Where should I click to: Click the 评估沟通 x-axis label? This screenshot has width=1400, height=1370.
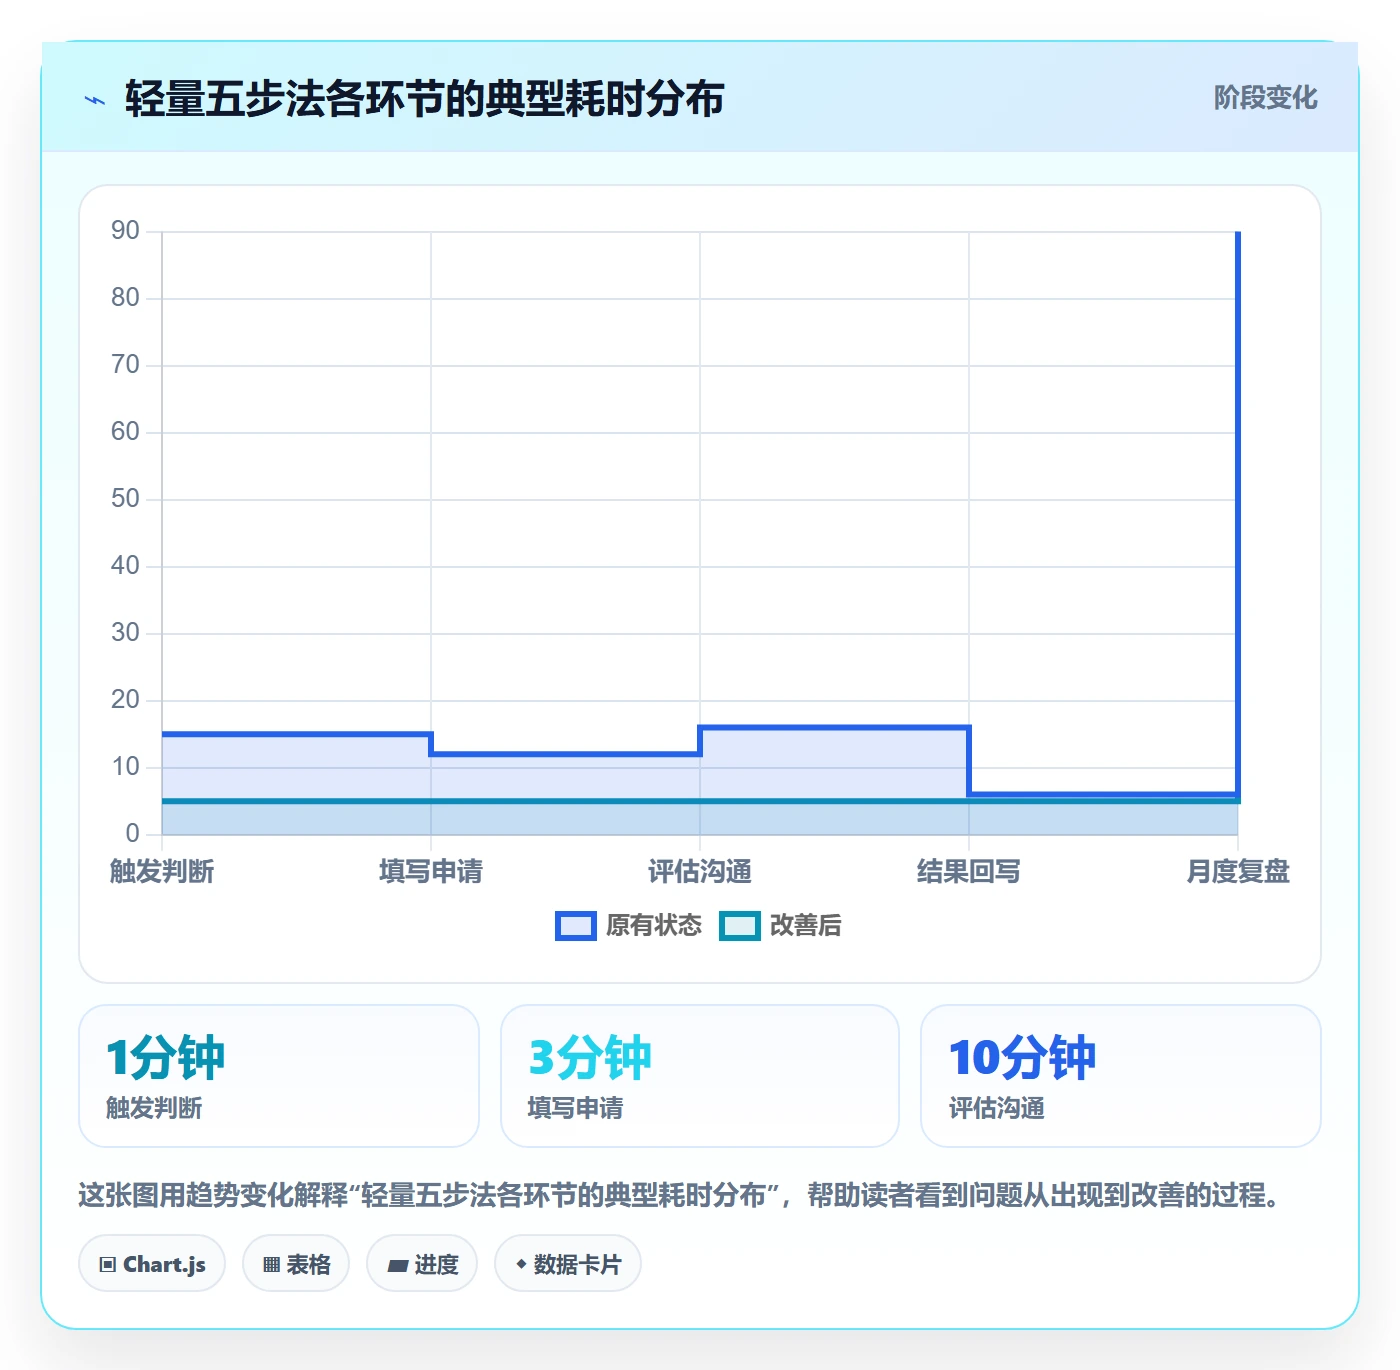pyautogui.click(x=700, y=872)
